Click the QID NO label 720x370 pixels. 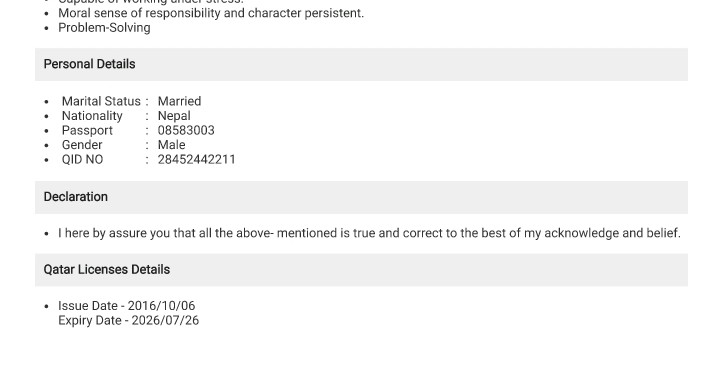(83, 160)
